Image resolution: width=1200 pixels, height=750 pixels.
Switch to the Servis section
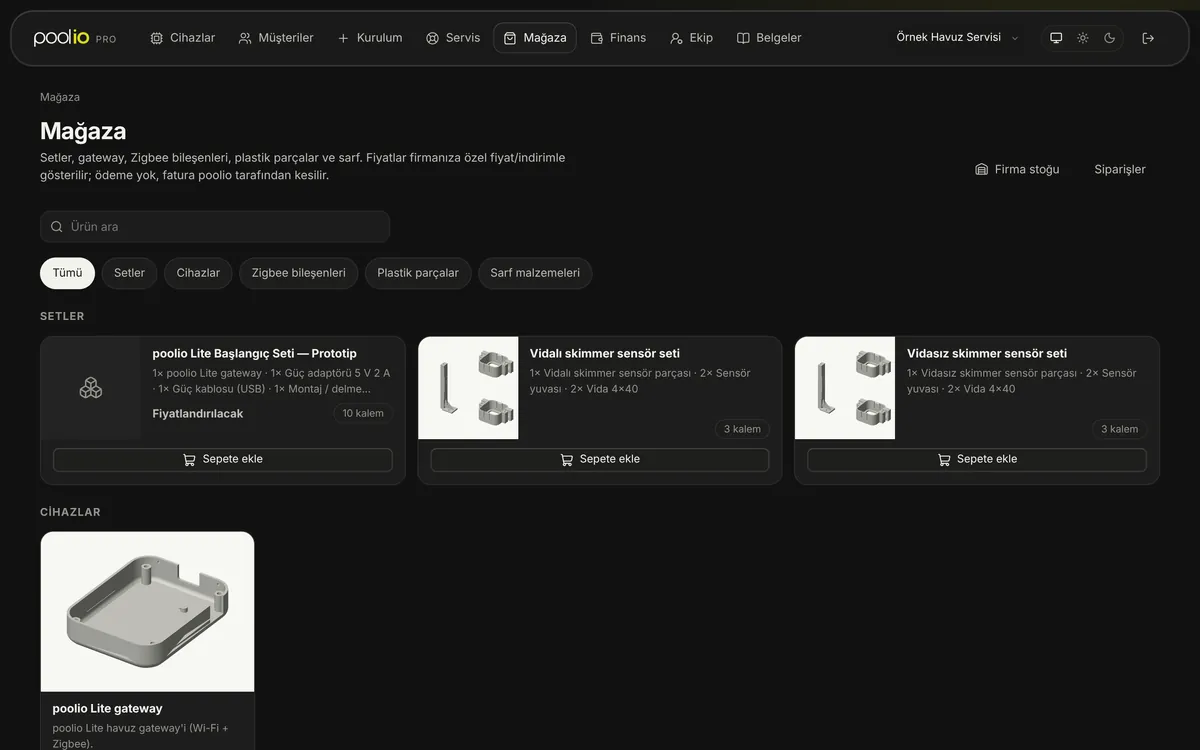point(453,38)
